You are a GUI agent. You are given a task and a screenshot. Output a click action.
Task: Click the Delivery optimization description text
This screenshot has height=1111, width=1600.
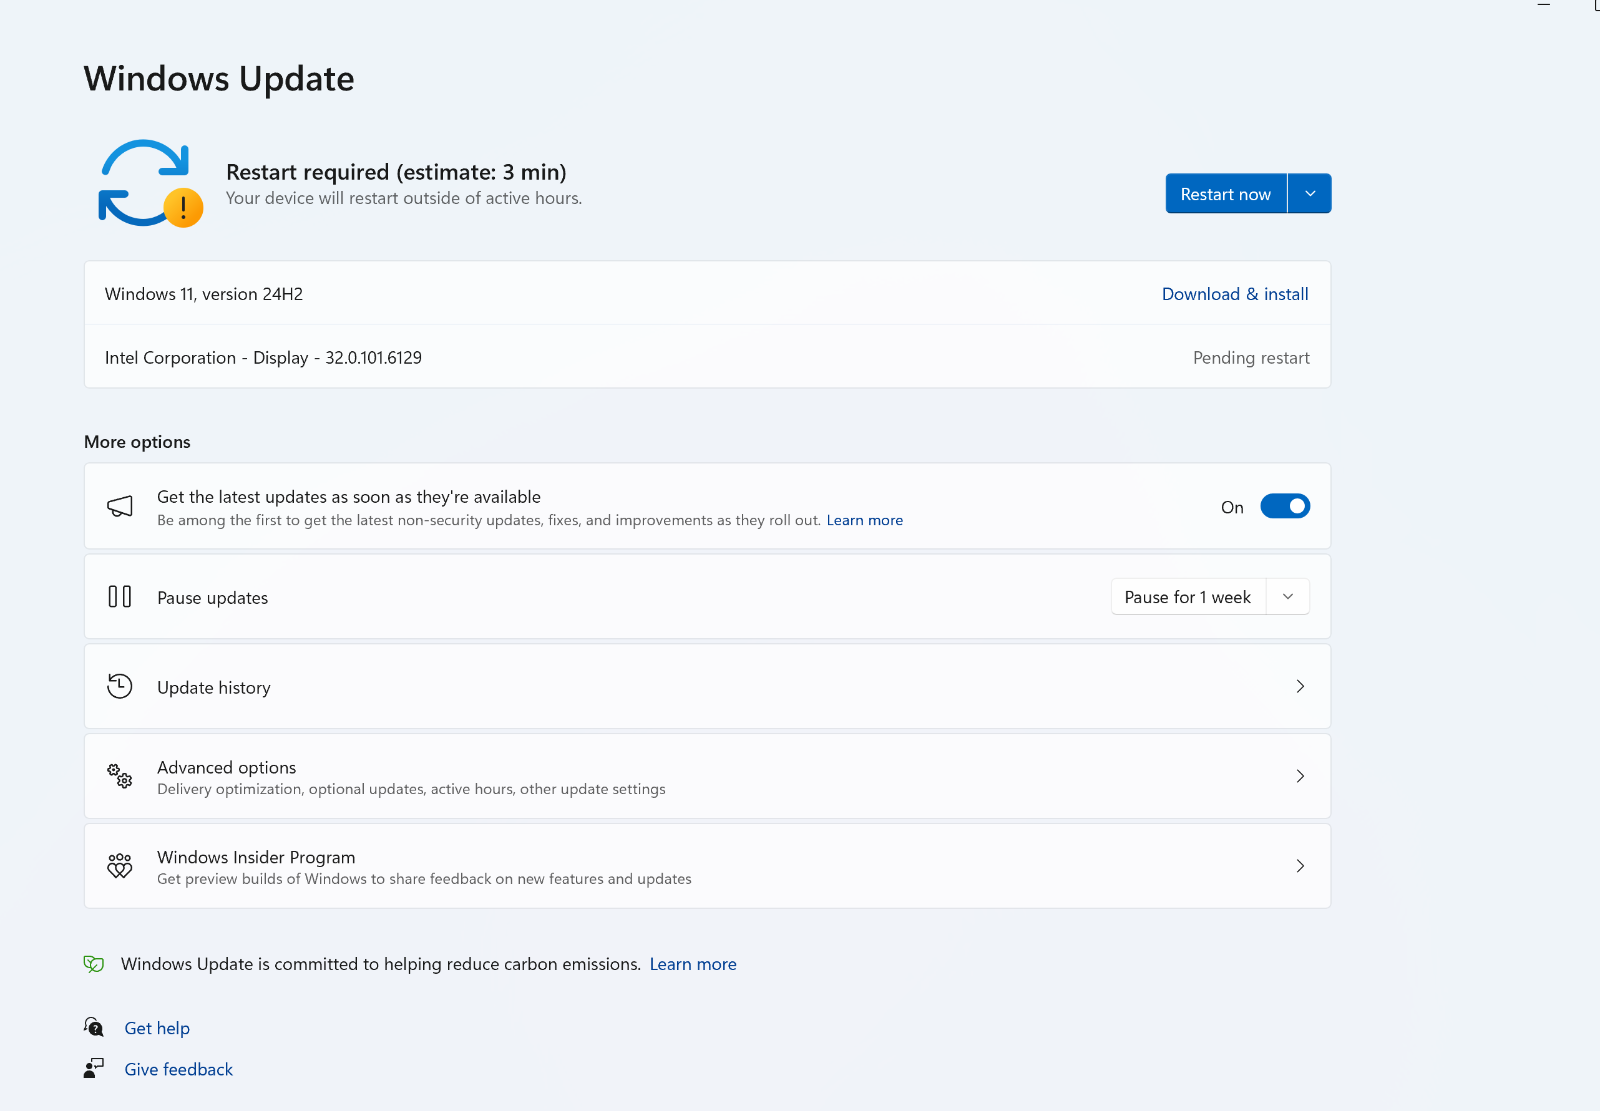coord(411,789)
